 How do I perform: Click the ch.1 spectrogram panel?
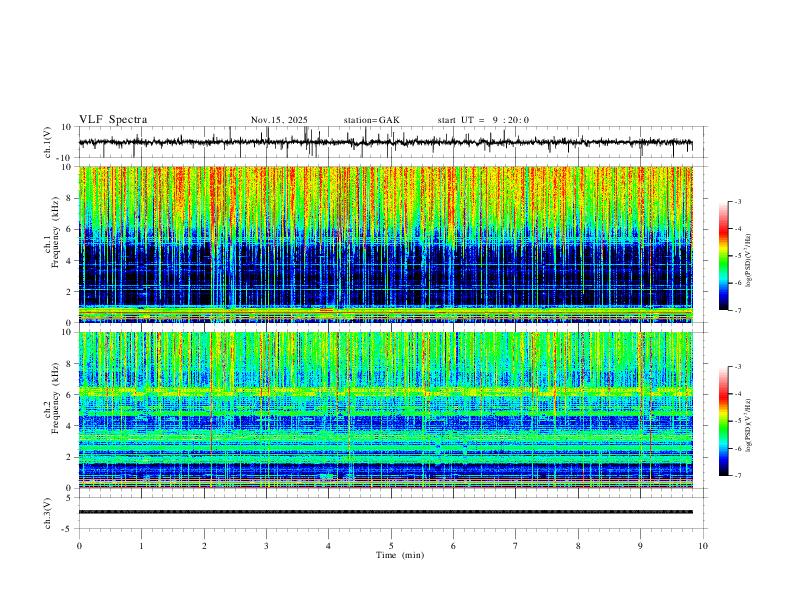(x=385, y=244)
